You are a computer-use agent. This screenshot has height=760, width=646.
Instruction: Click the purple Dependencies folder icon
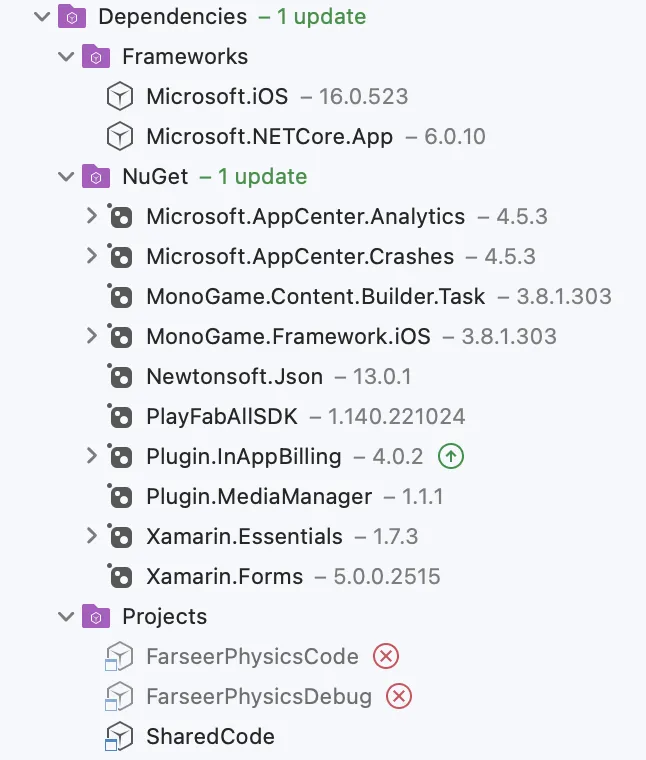pos(72,17)
